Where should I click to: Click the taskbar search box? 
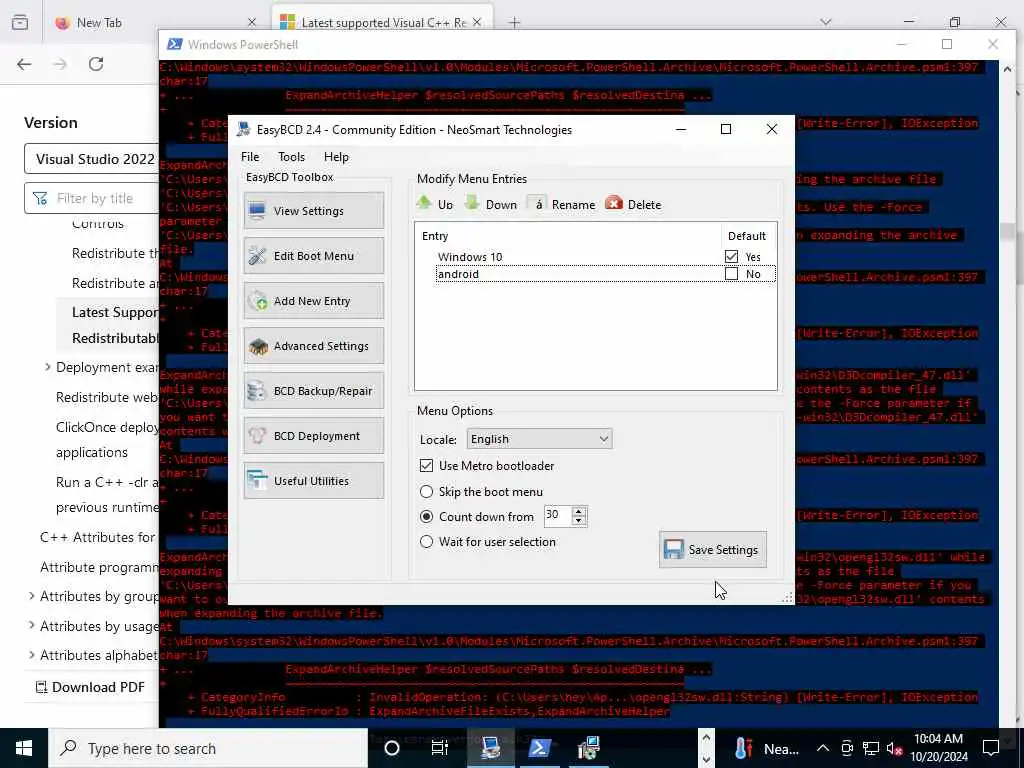point(209,748)
